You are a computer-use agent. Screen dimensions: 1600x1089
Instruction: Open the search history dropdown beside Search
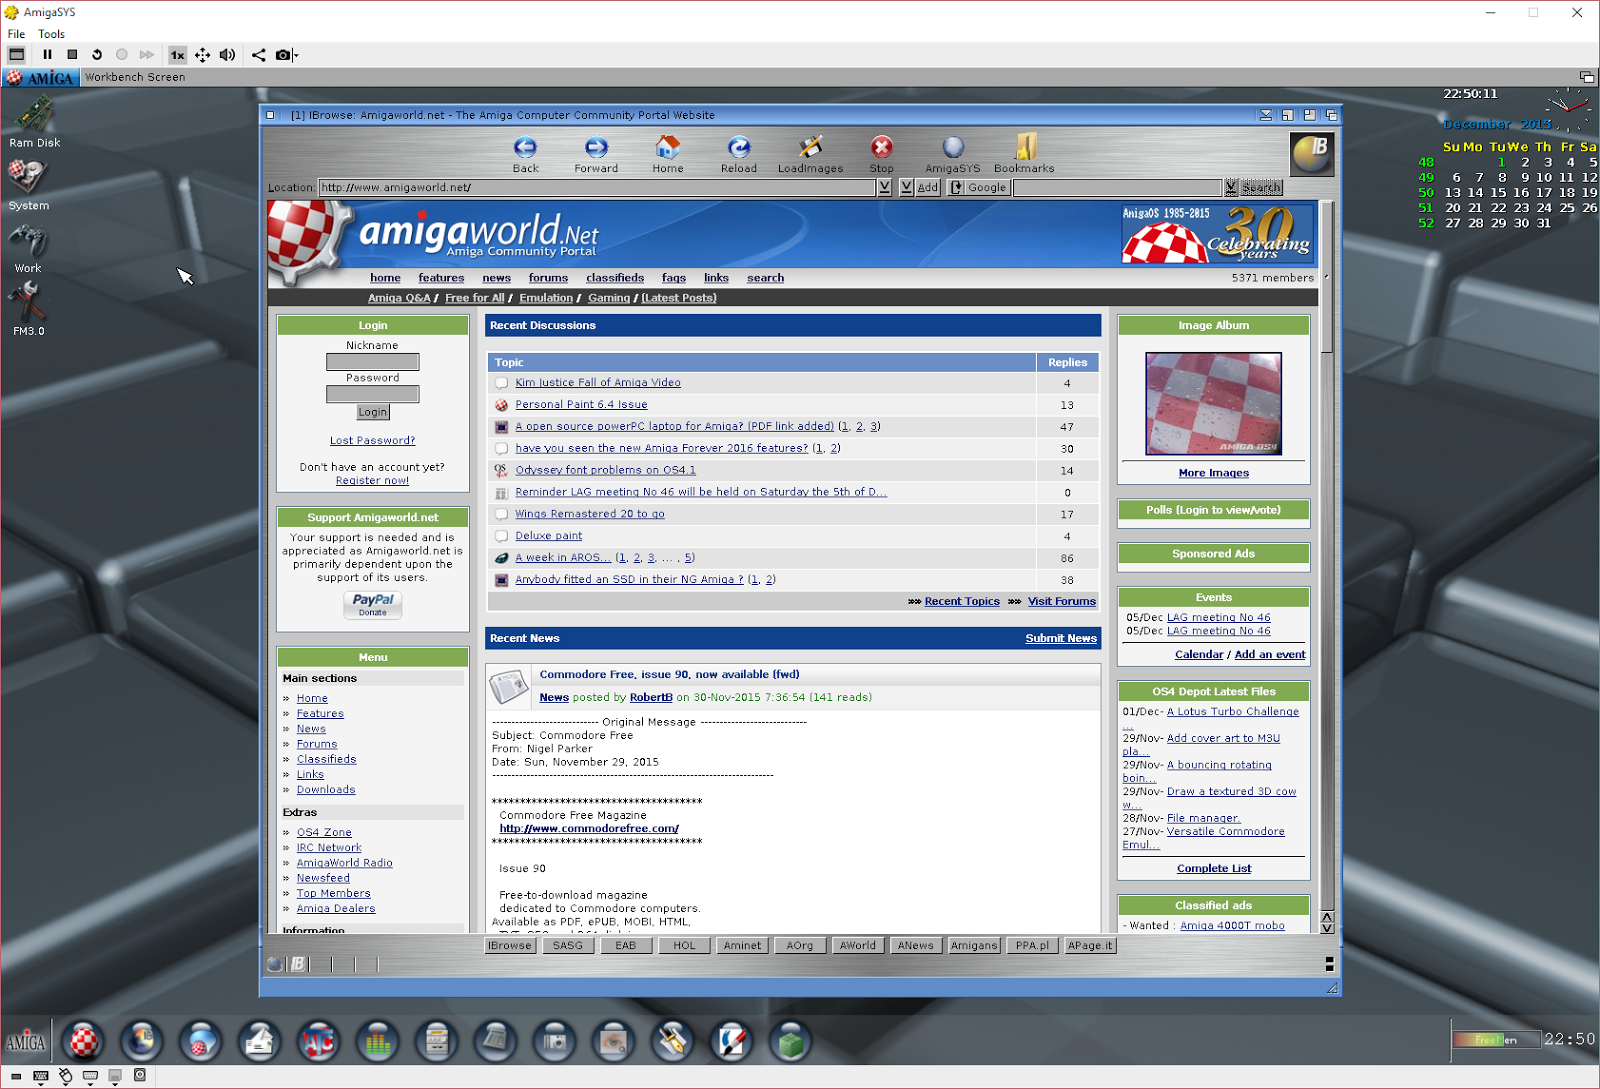pos(1231,187)
